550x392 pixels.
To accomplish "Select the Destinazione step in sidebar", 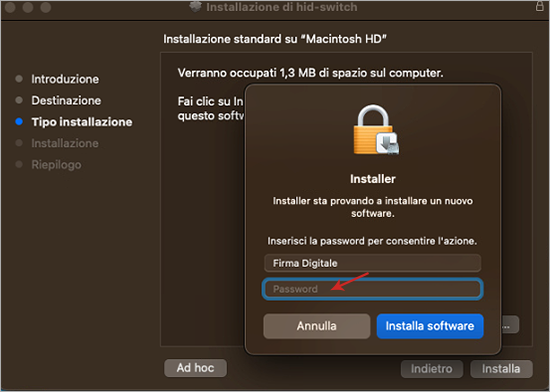I will 66,101.
